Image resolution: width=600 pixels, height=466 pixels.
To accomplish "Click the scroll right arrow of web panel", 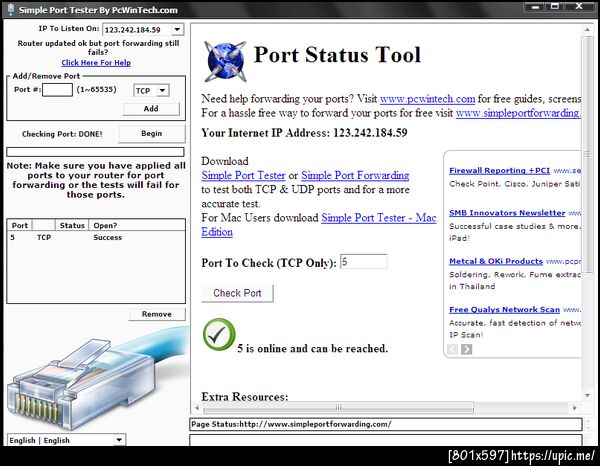I will click(x=574, y=407).
